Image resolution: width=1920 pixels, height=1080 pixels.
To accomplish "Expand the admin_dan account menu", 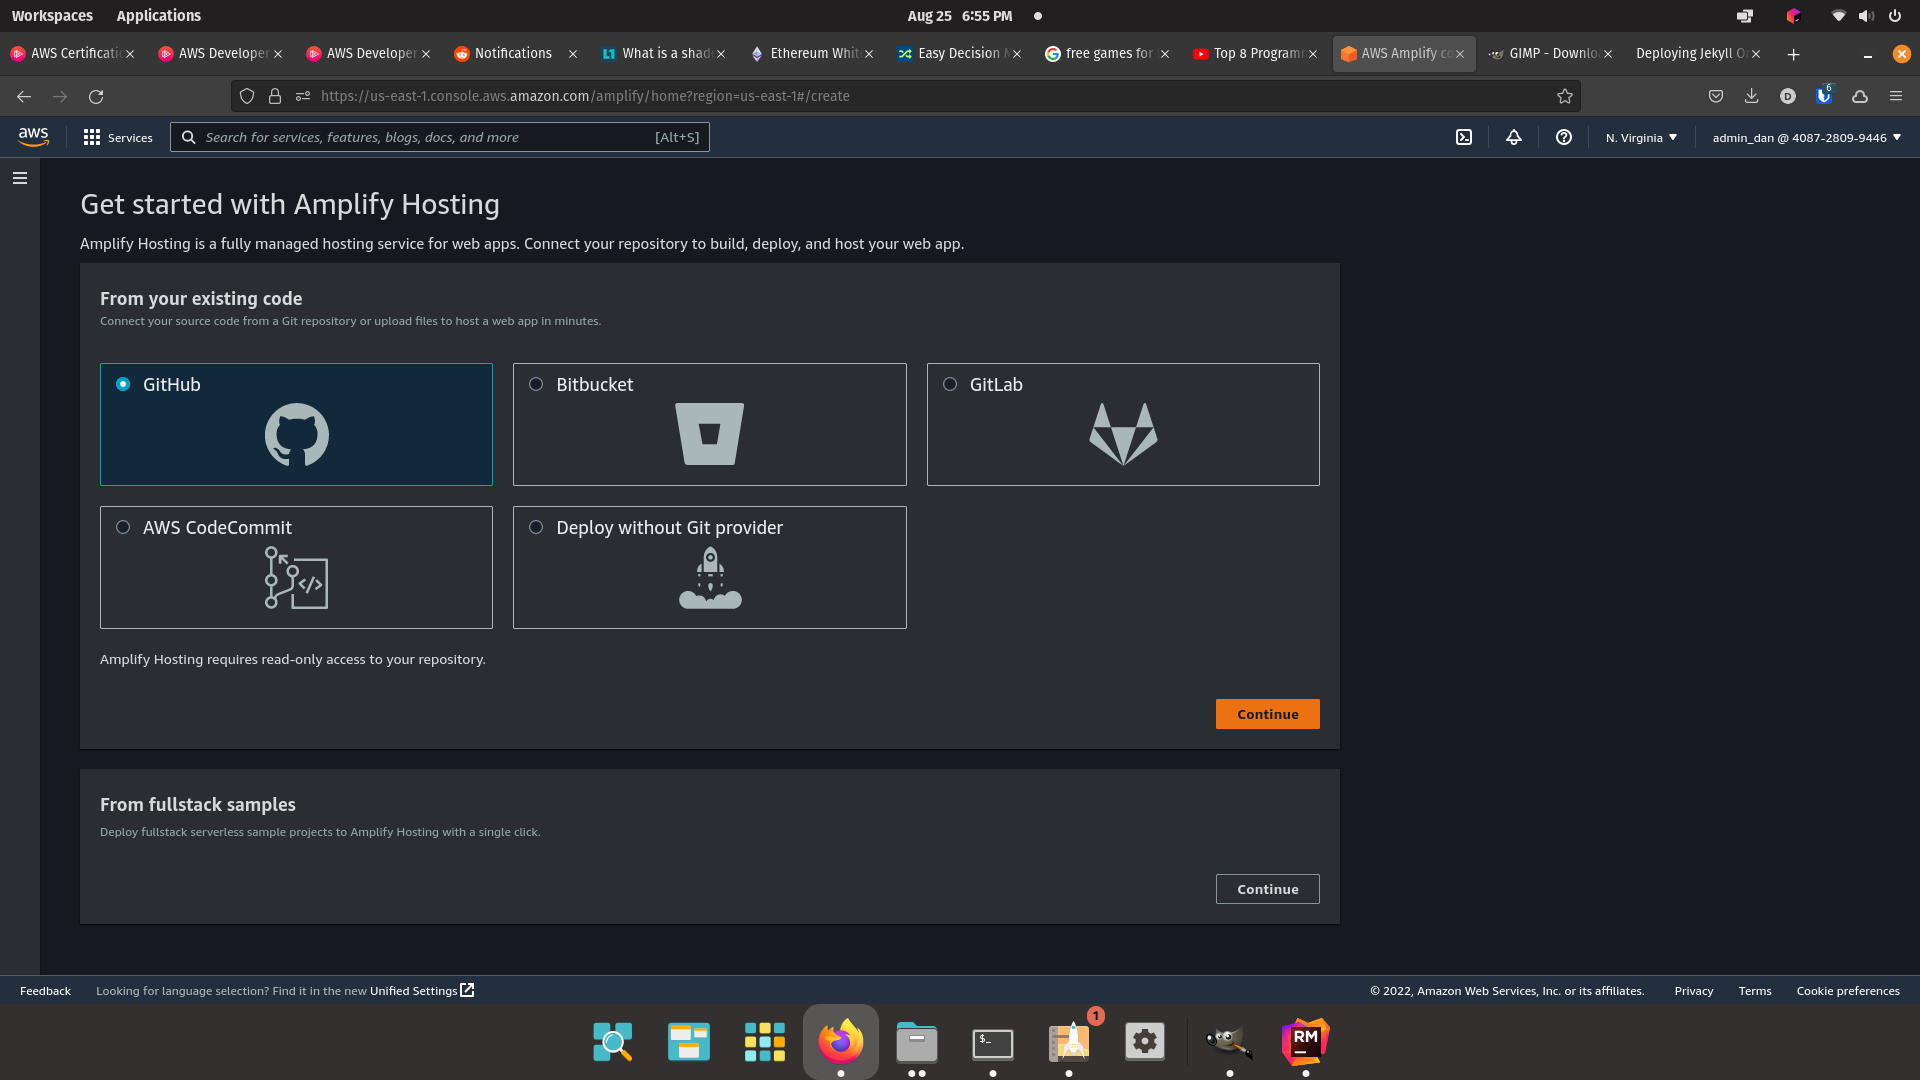I will pos(1804,137).
